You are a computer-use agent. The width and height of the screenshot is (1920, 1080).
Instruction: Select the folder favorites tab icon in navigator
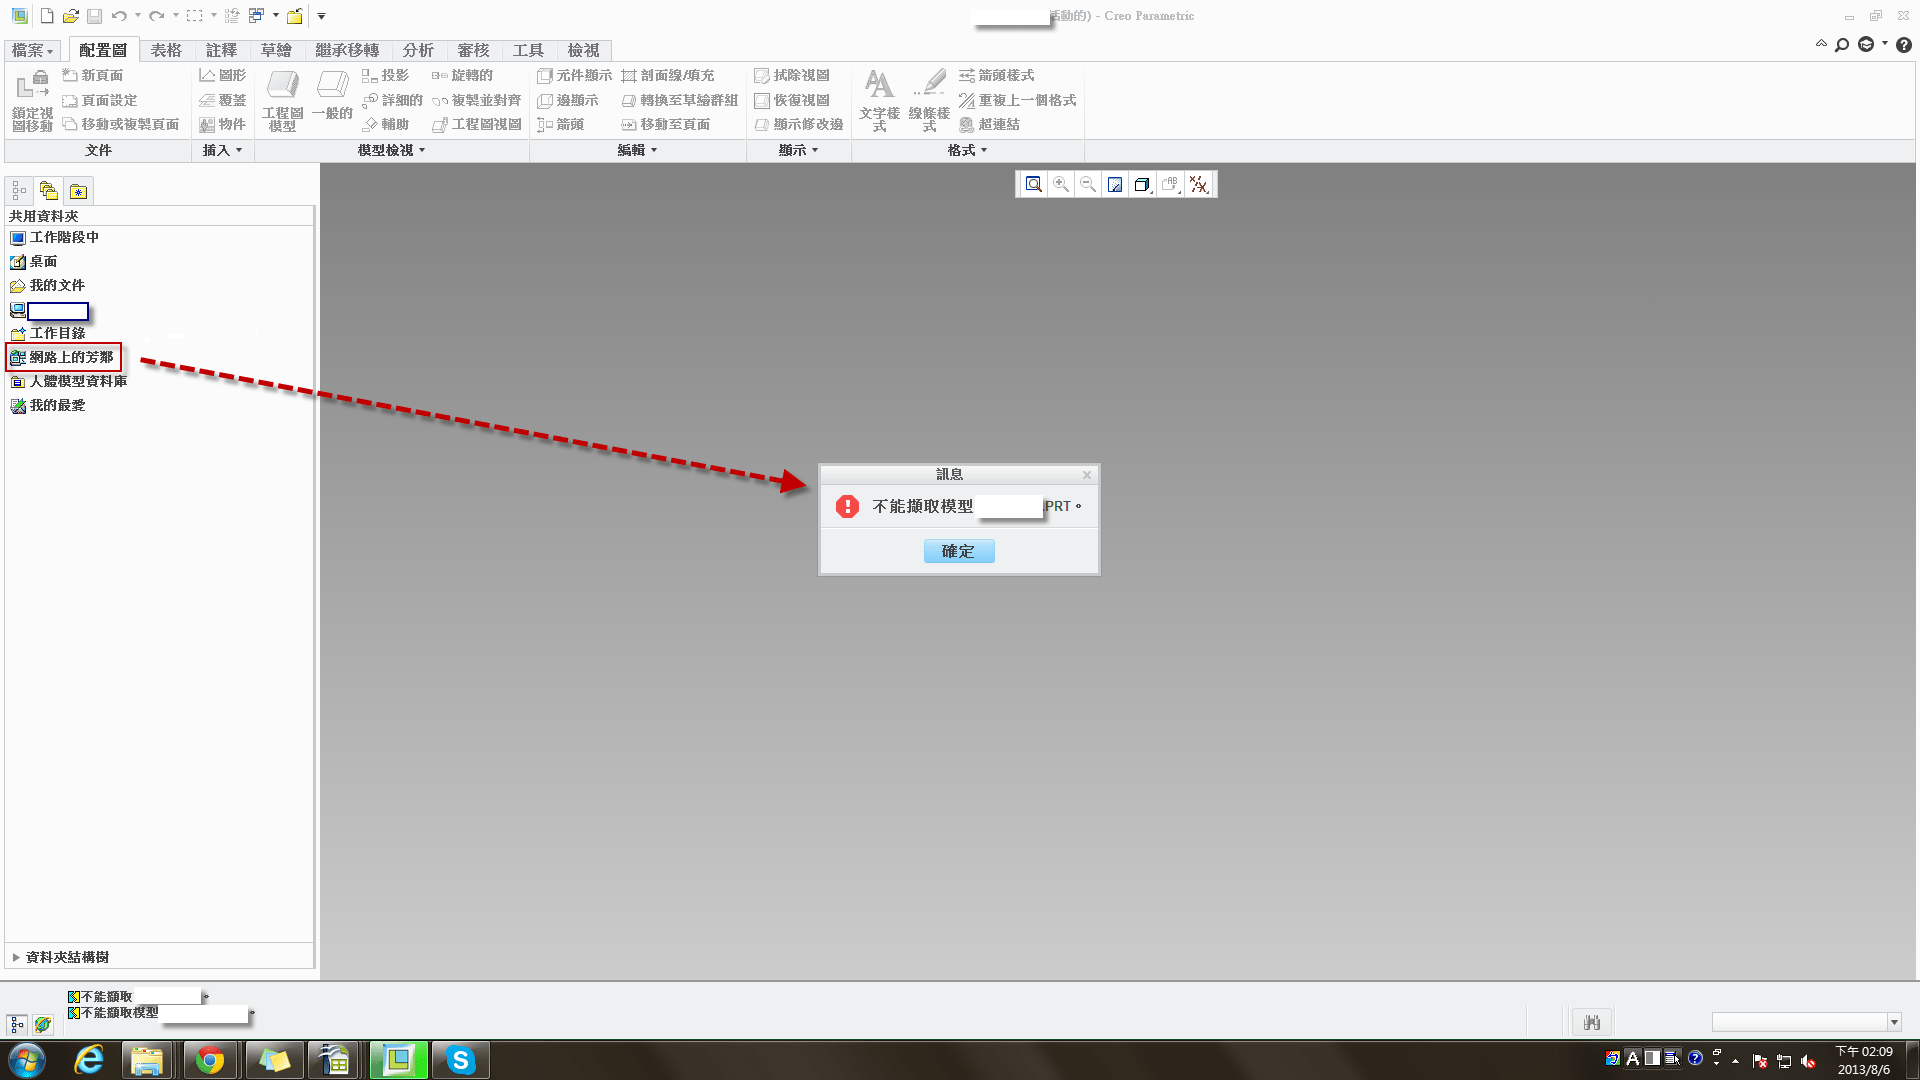(x=78, y=191)
